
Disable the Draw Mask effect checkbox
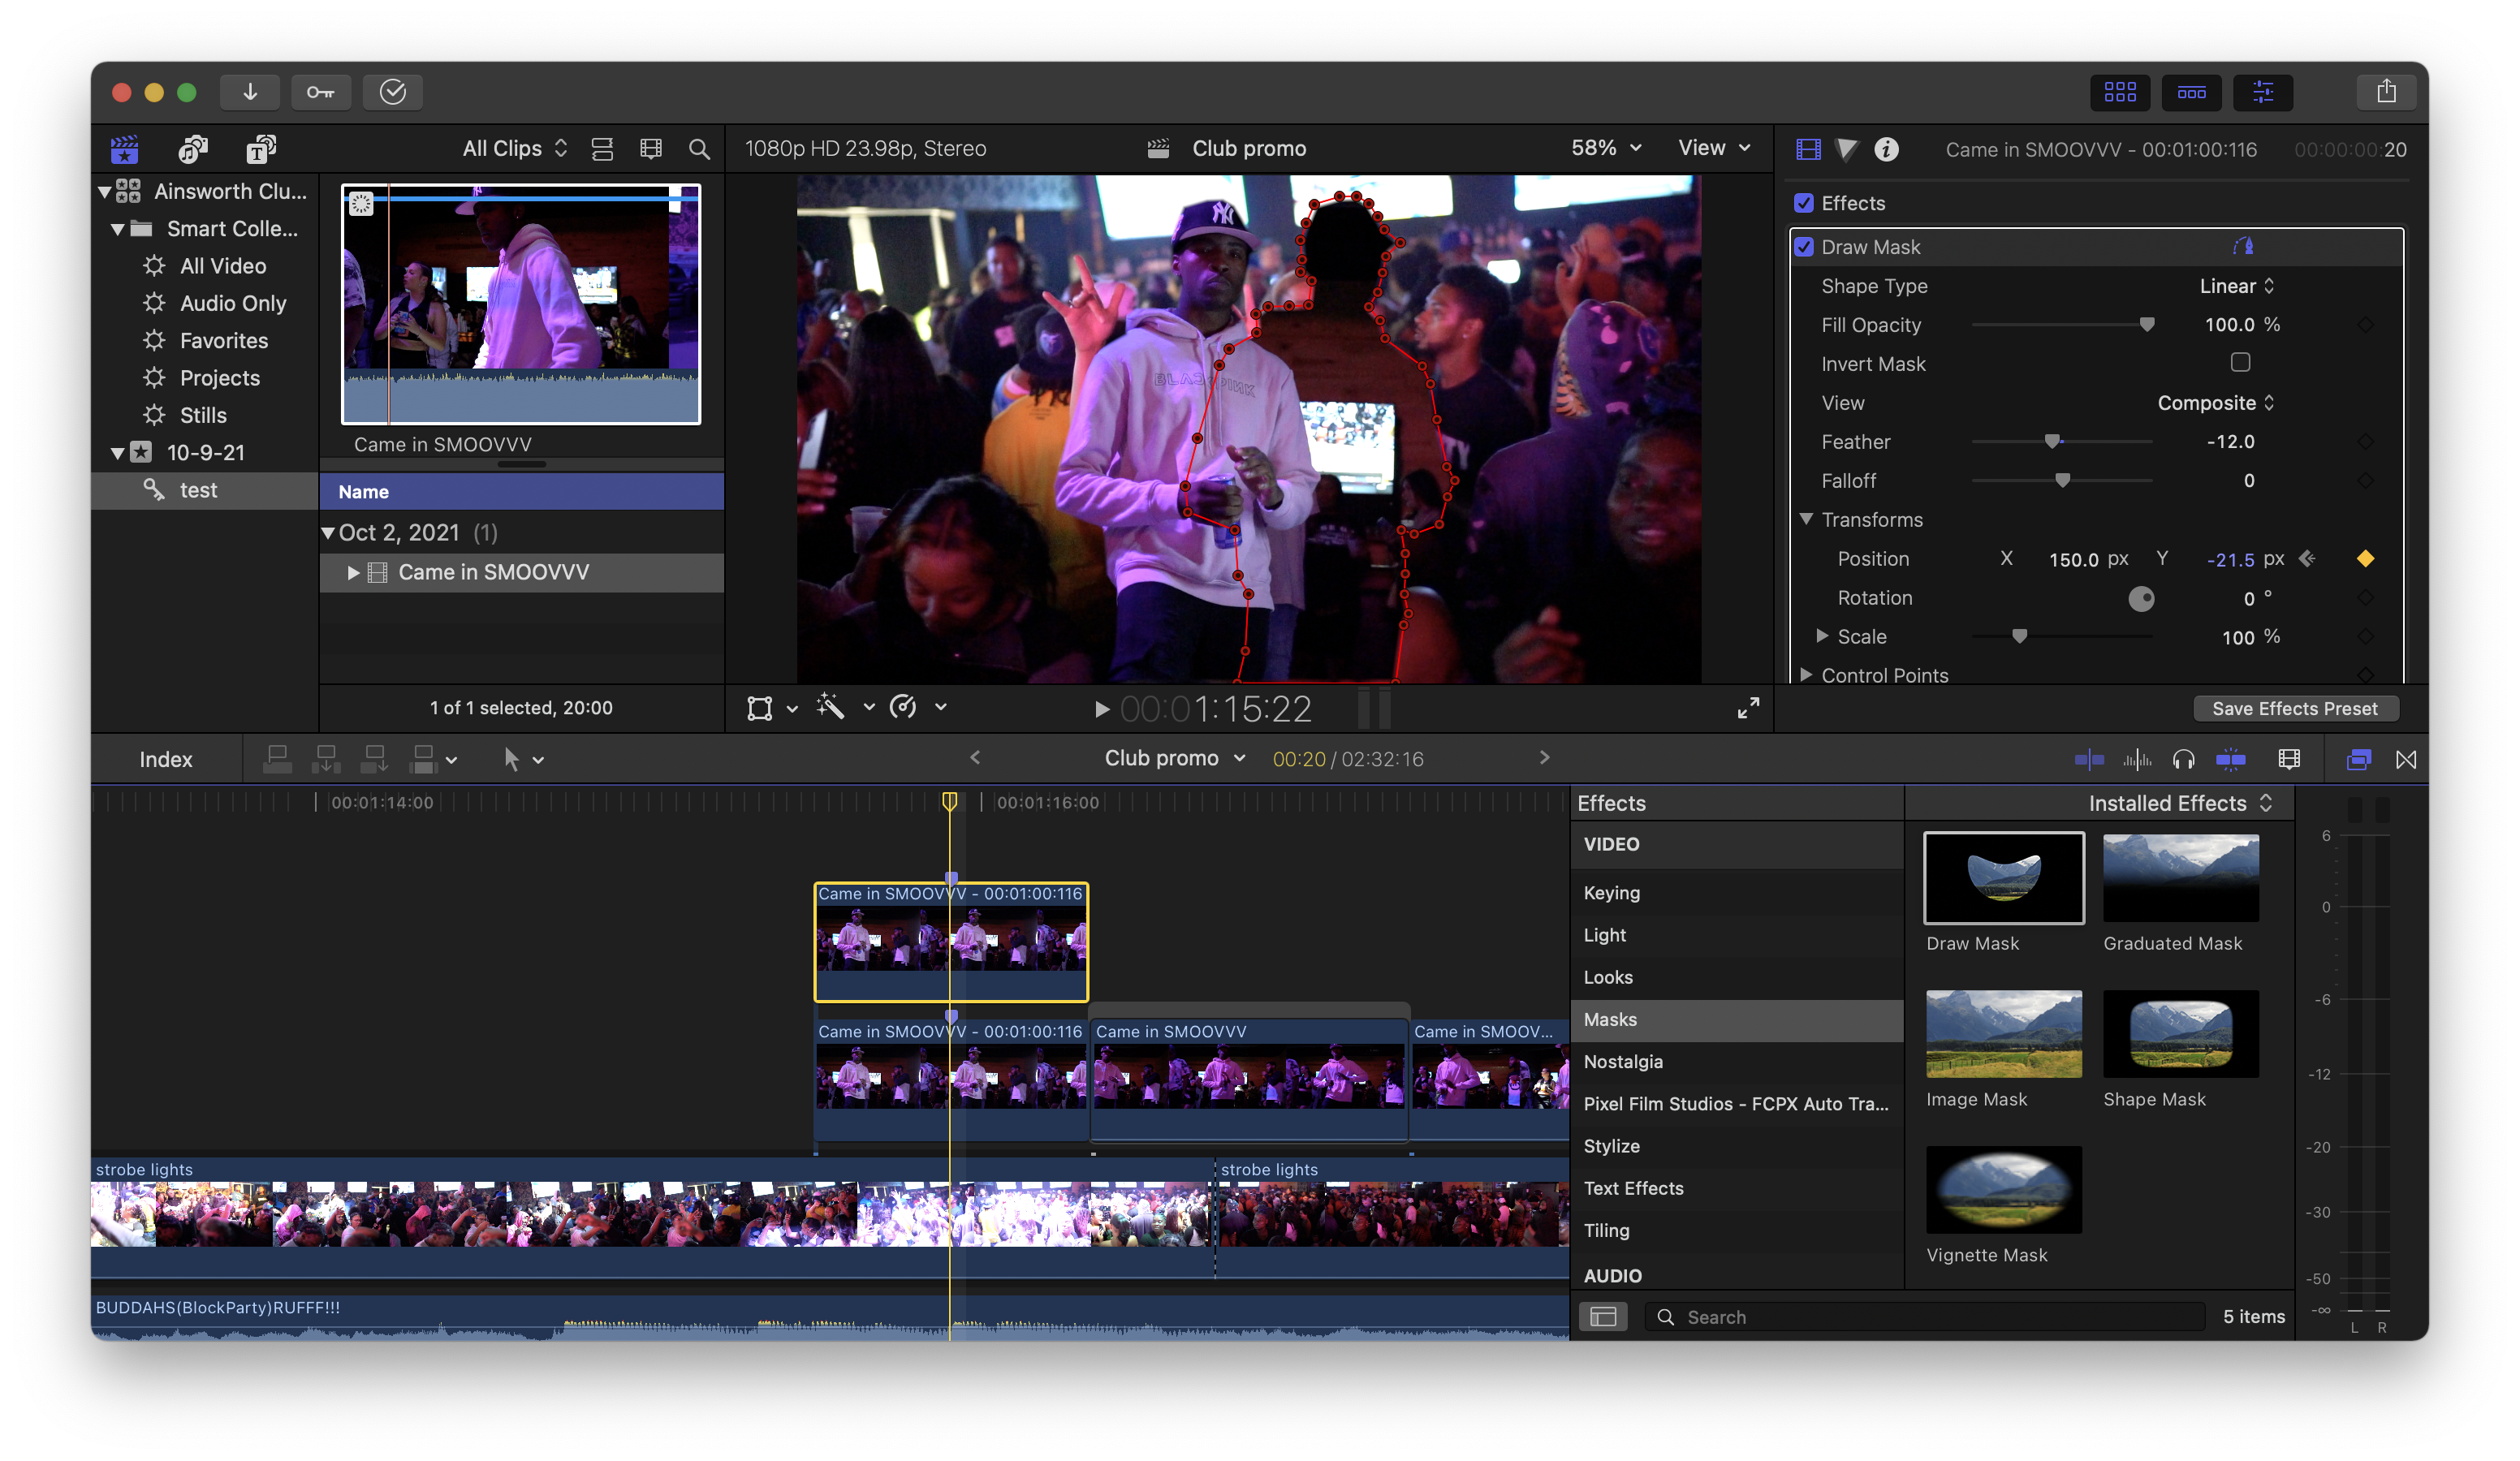pos(1804,247)
